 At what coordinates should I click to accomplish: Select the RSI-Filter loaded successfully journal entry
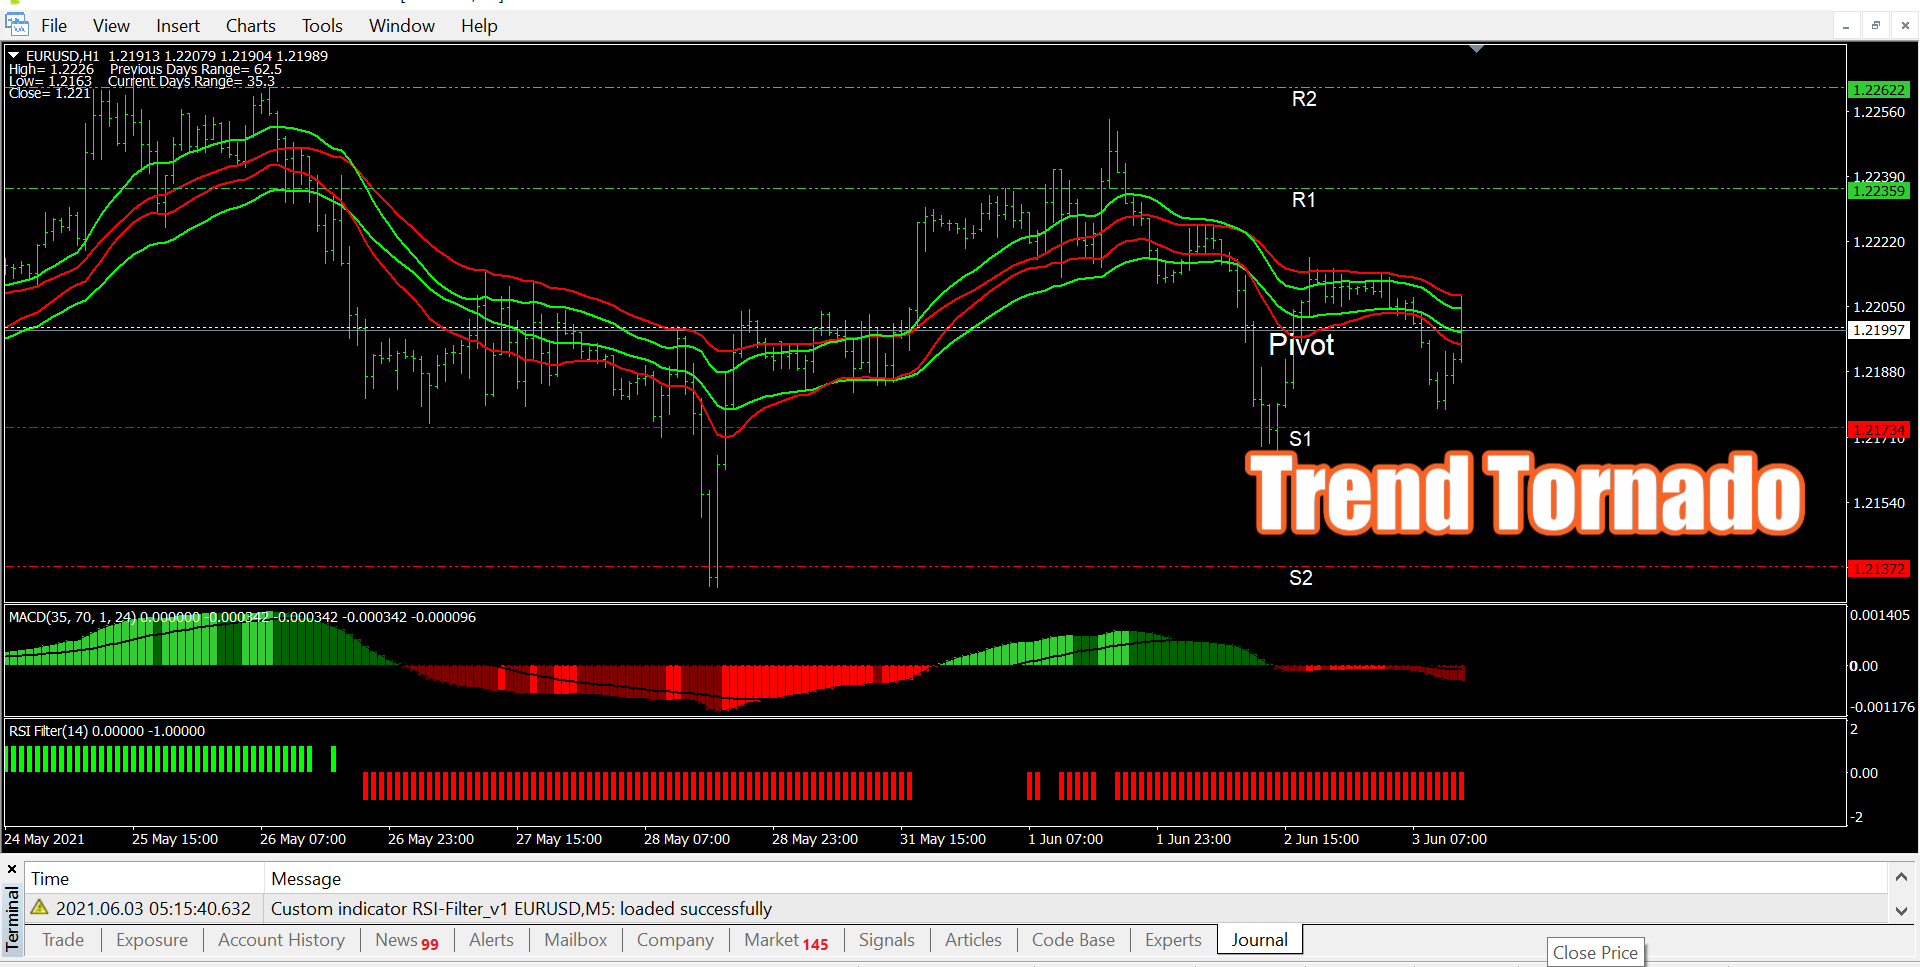pos(521,909)
